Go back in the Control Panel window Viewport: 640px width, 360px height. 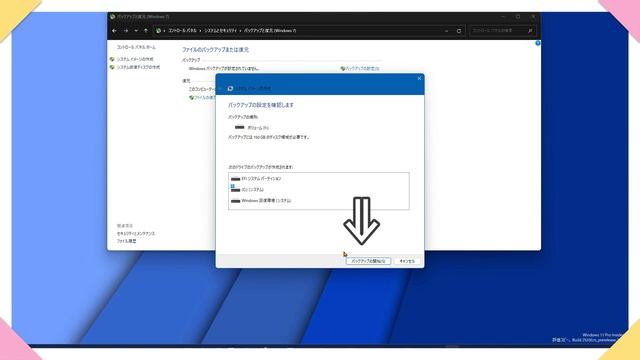[114, 31]
